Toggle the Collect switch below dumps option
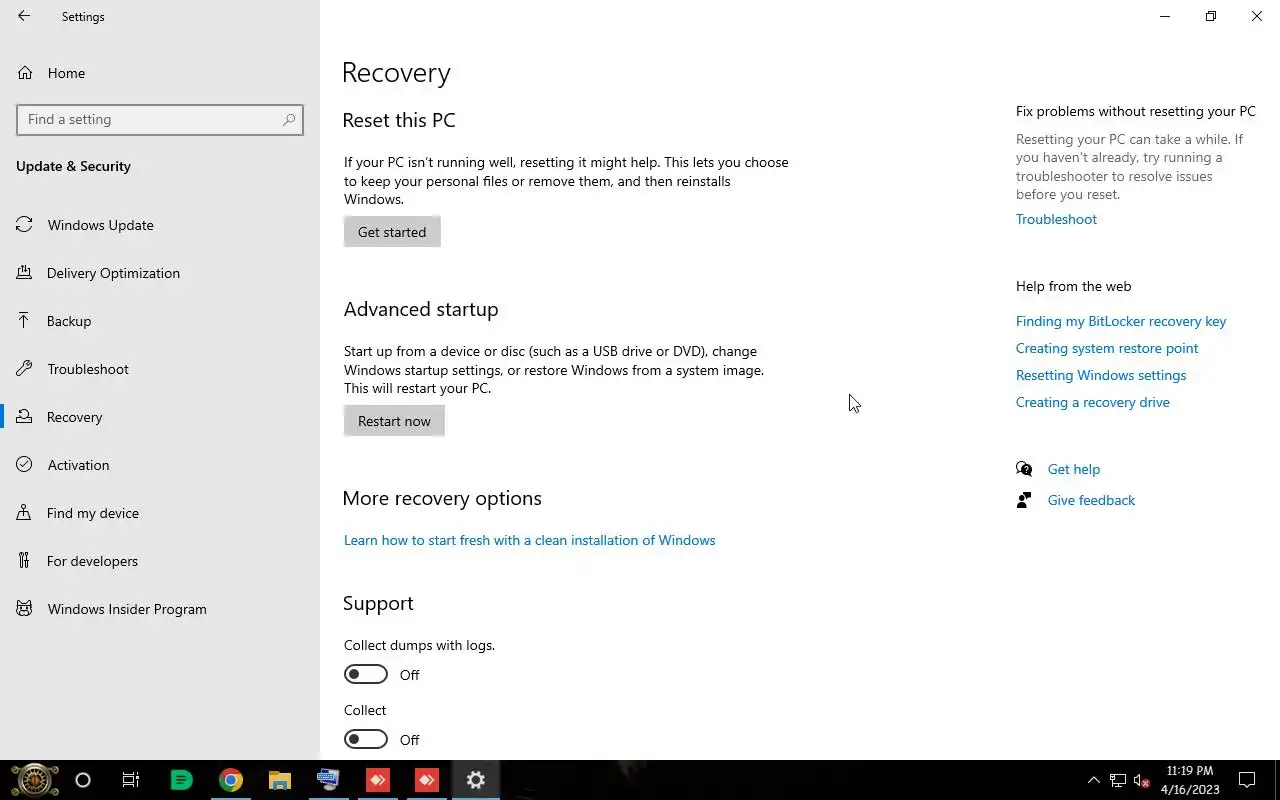 click(x=366, y=740)
